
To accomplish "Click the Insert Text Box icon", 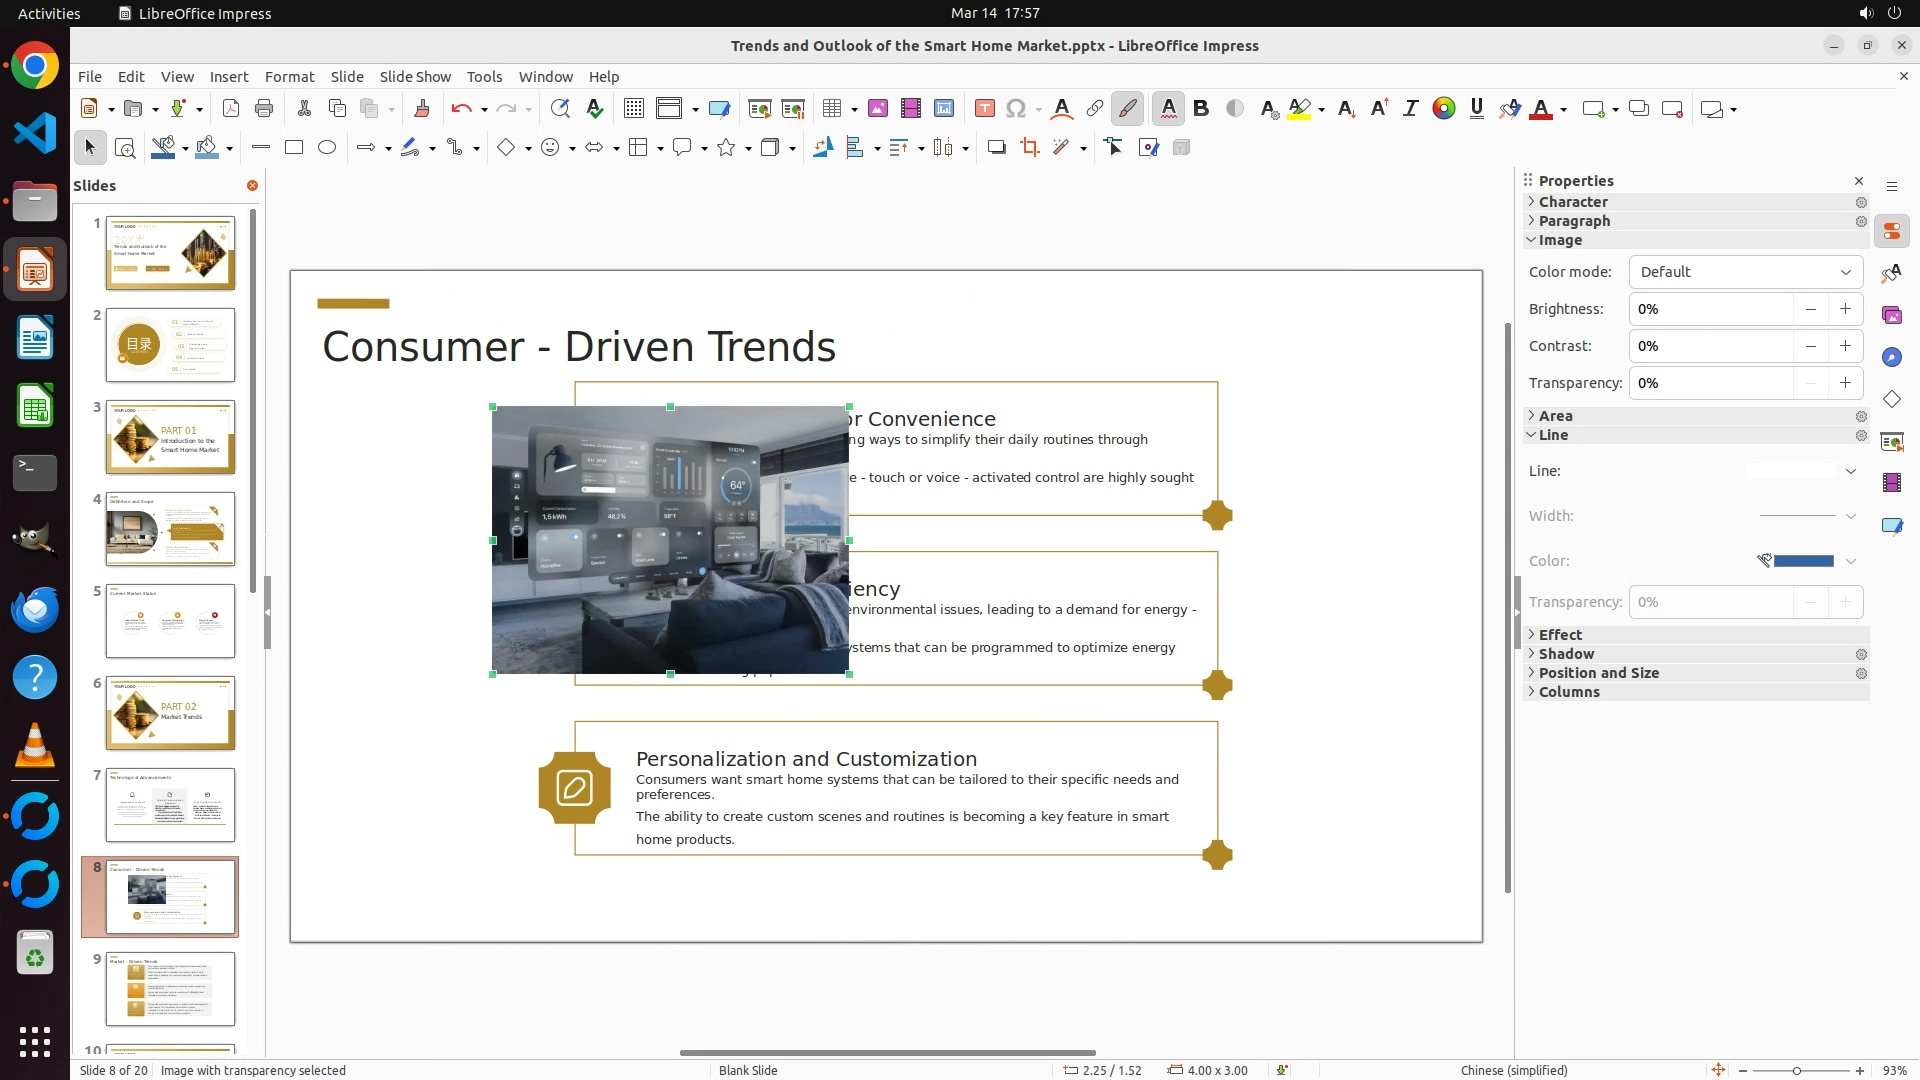I will click(984, 109).
